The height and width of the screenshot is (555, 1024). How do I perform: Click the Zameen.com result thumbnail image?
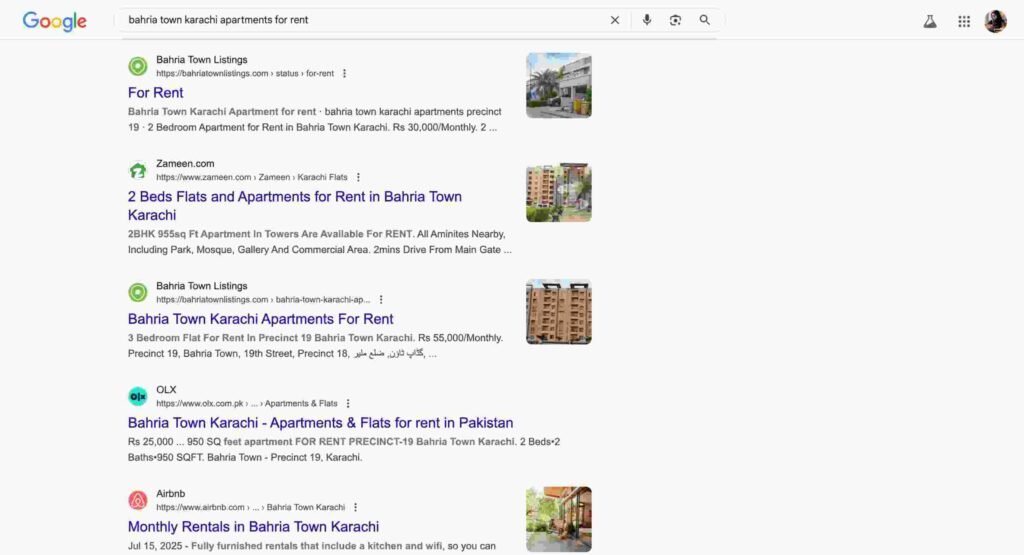click(558, 193)
